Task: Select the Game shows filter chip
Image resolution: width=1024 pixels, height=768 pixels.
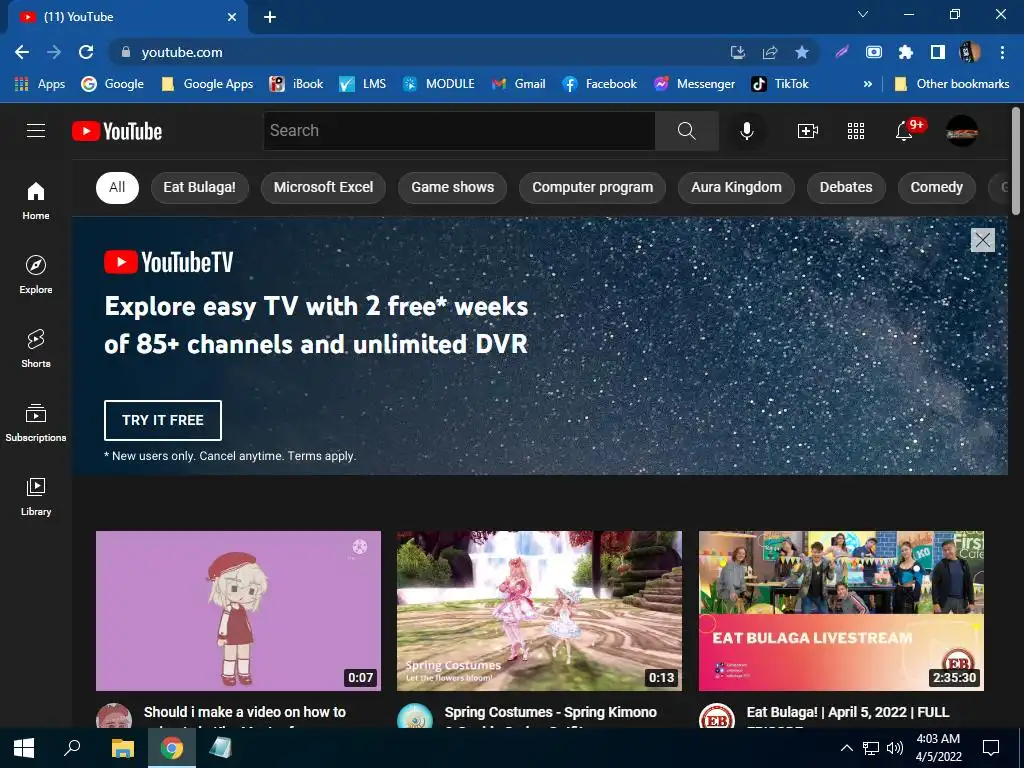Action: (453, 187)
